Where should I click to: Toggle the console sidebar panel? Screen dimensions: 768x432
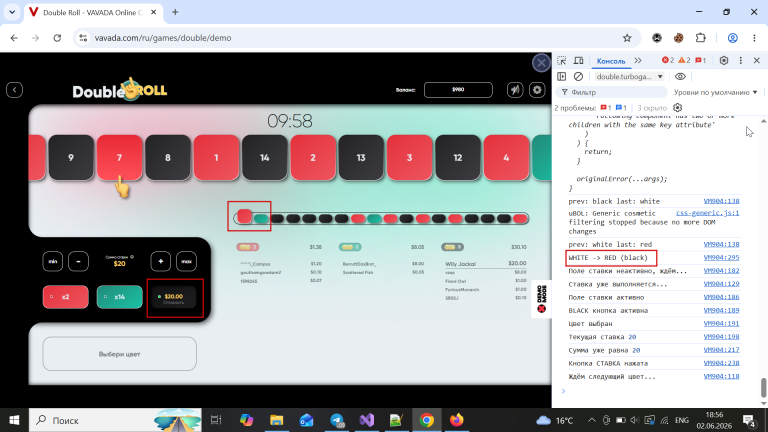coord(562,76)
